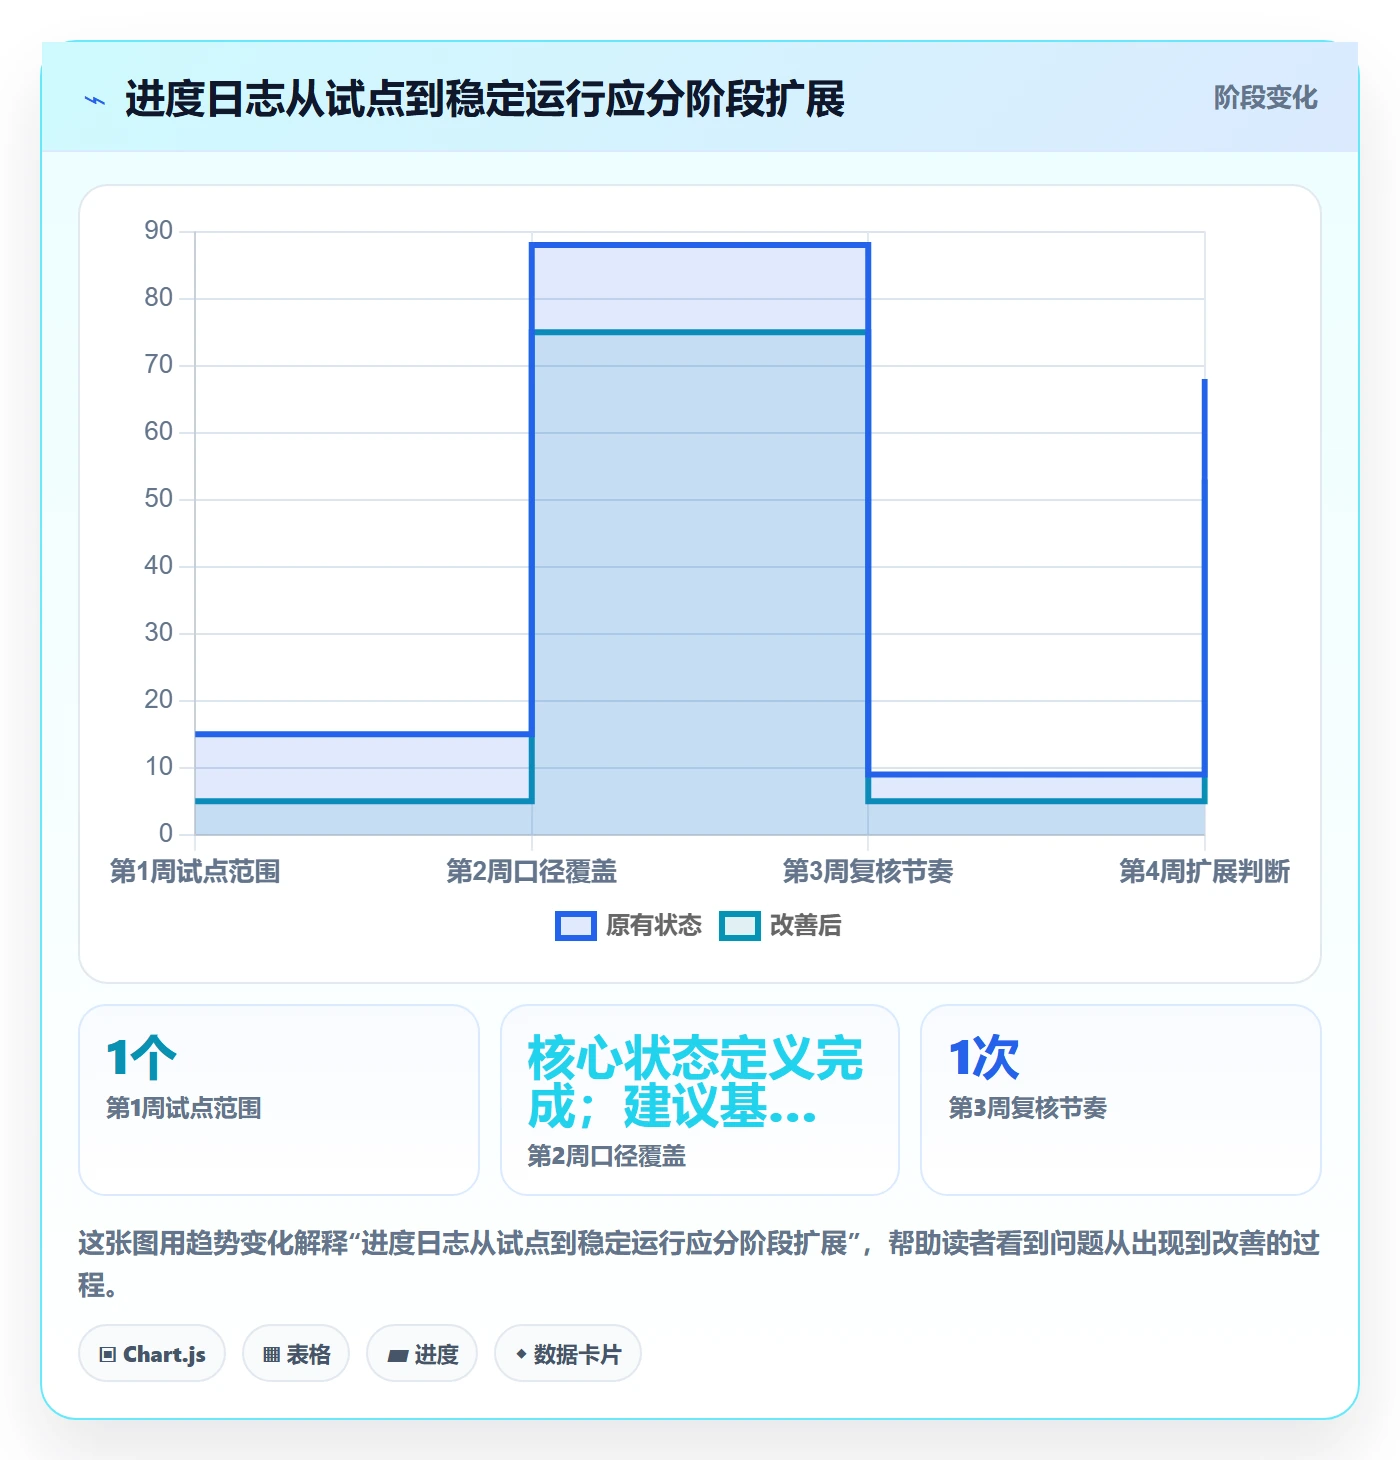Click the 10 y-axis tick value

[x=159, y=767]
